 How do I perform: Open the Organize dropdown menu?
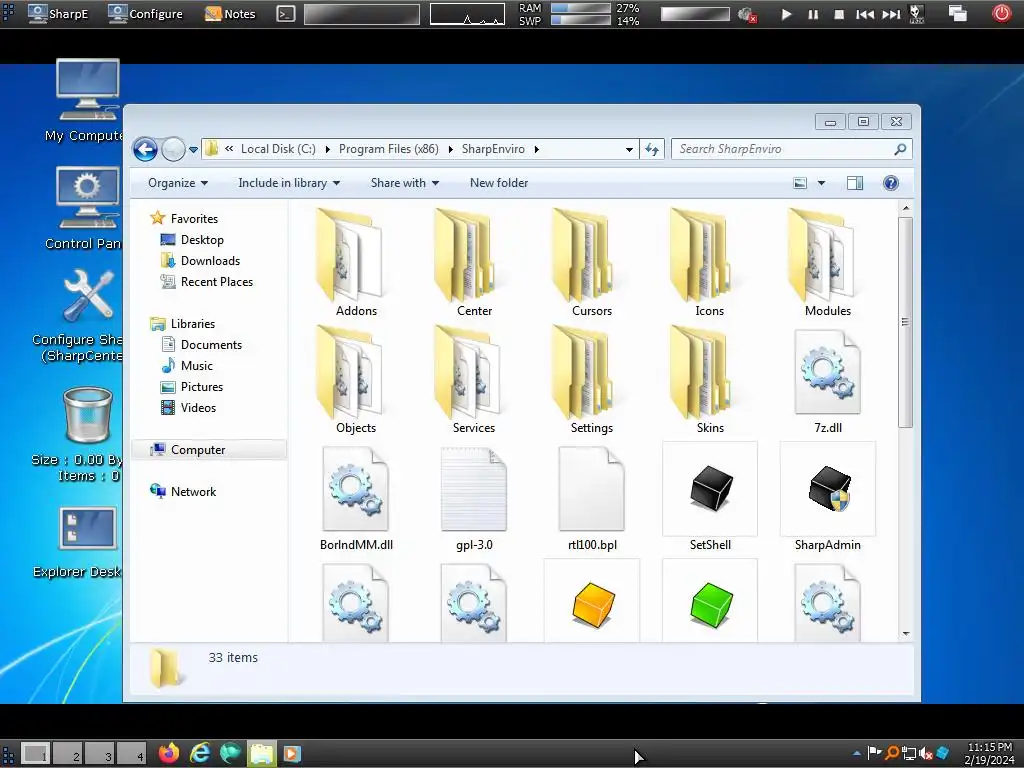pyautogui.click(x=178, y=183)
